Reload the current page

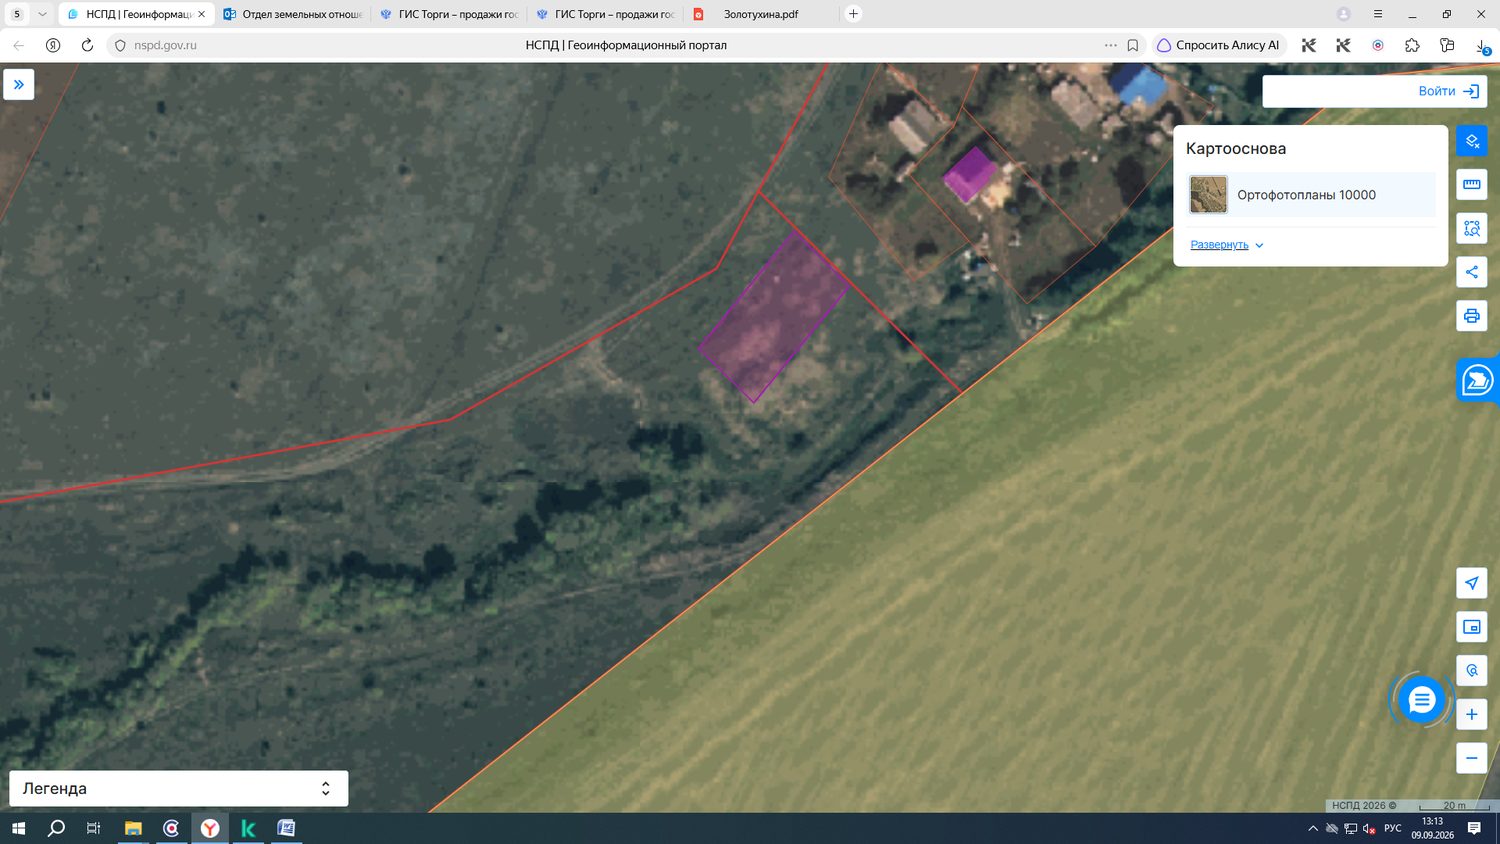87,45
